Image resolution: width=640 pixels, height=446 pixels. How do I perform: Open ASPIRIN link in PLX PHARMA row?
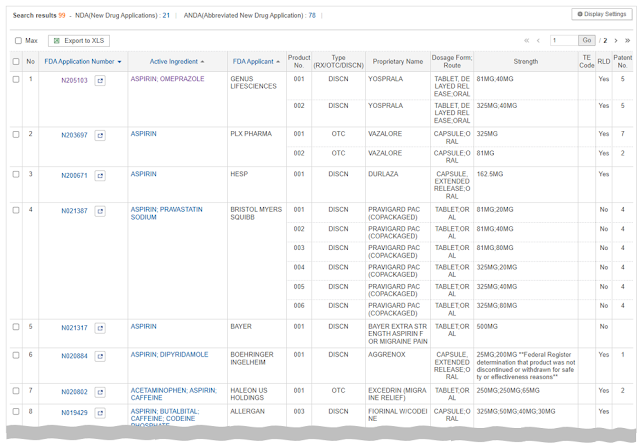point(143,134)
